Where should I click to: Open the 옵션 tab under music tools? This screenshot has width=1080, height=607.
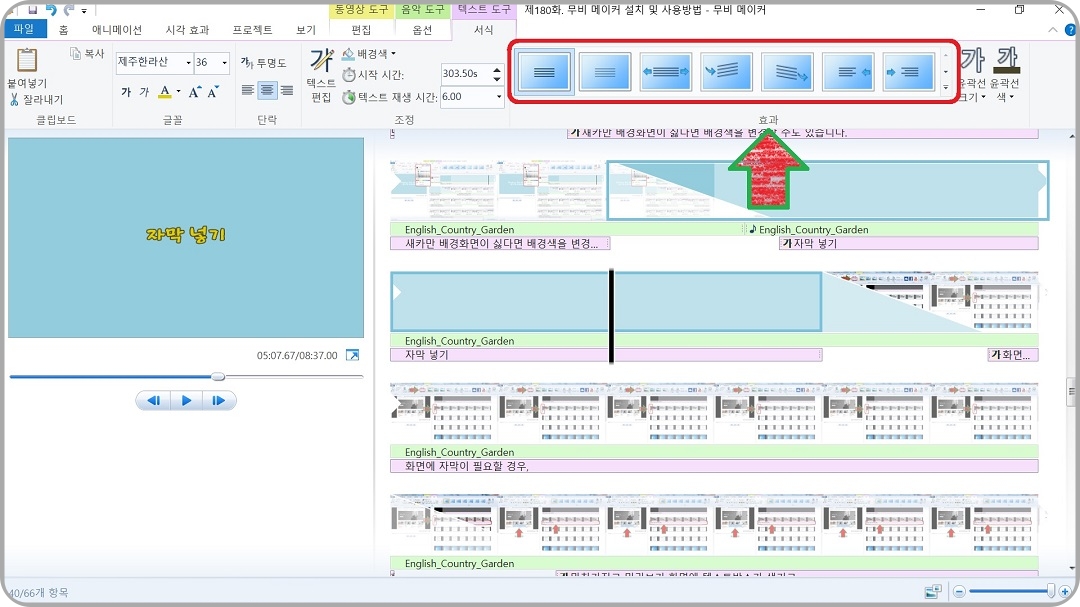[x=422, y=30]
